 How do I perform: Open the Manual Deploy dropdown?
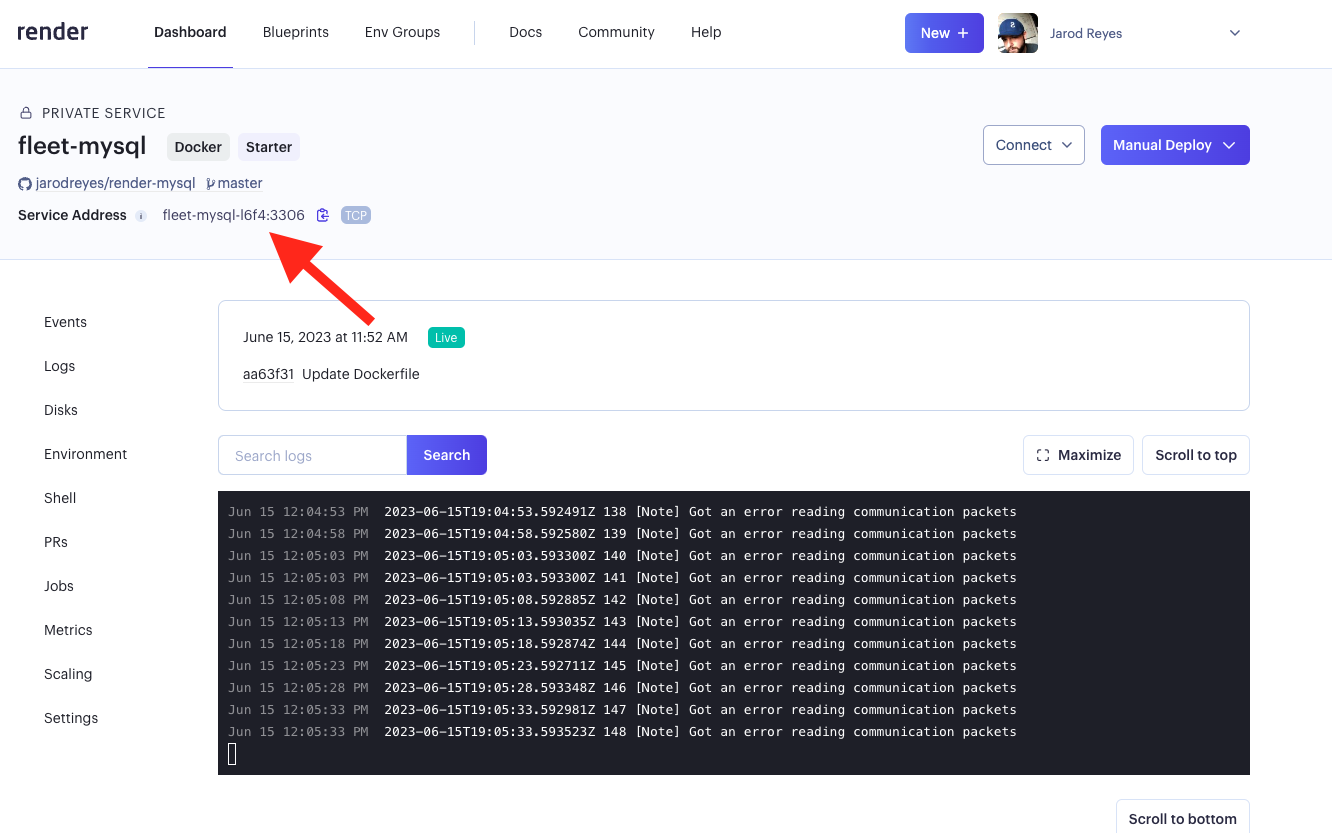pyautogui.click(x=1175, y=145)
